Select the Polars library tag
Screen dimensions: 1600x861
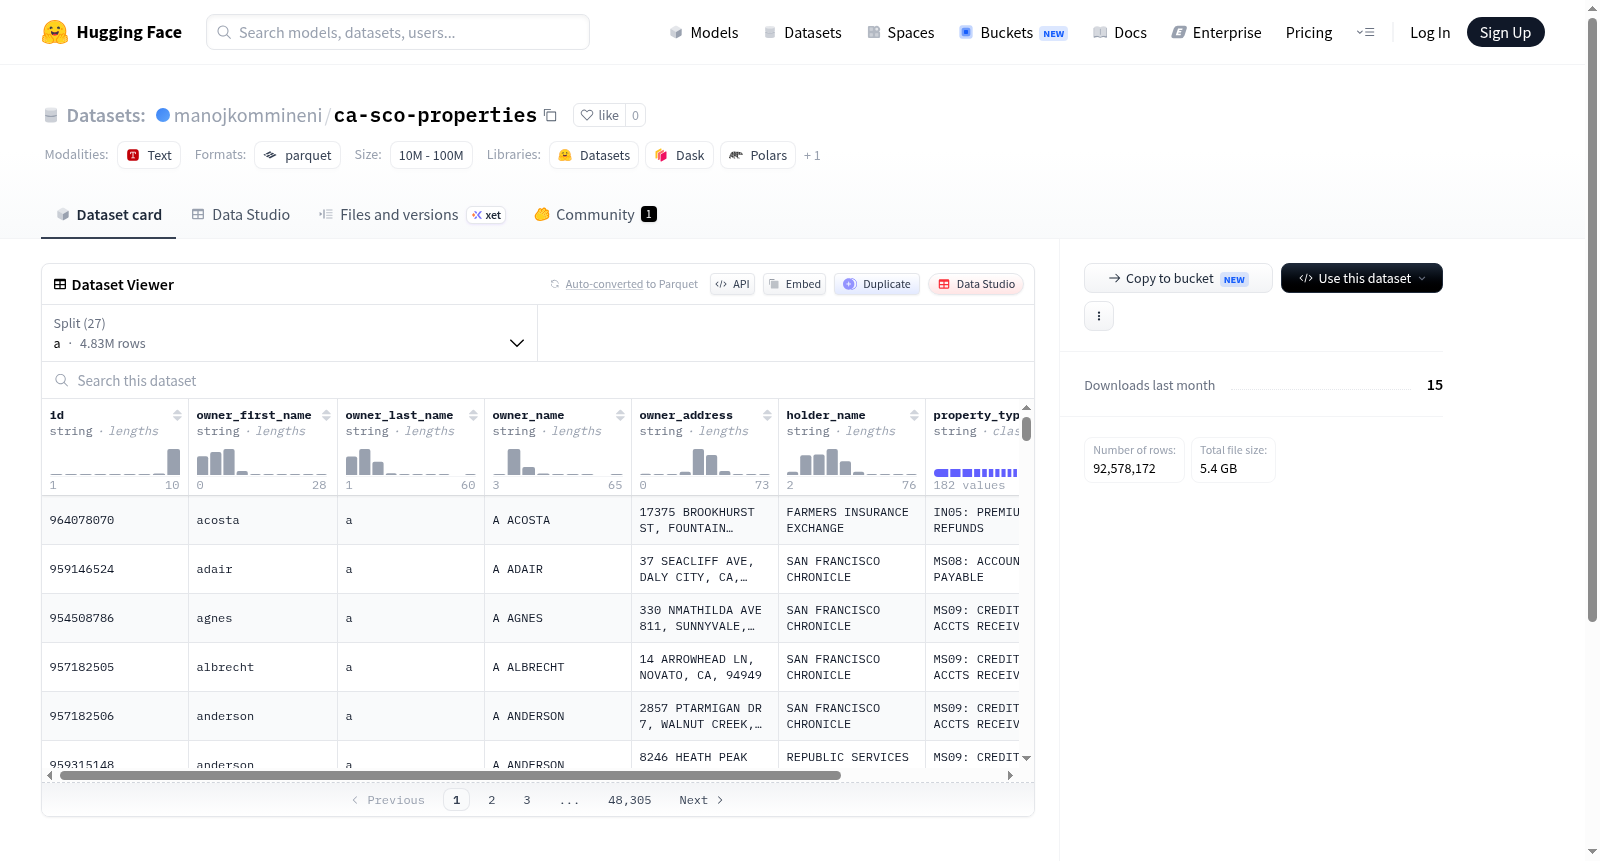pyautogui.click(x=758, y=155)
